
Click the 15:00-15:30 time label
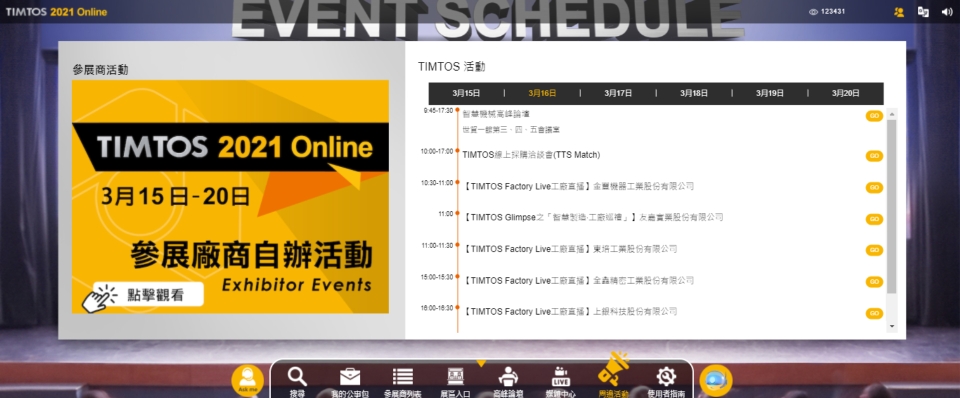pyautogui.click(x=437, y=277)
